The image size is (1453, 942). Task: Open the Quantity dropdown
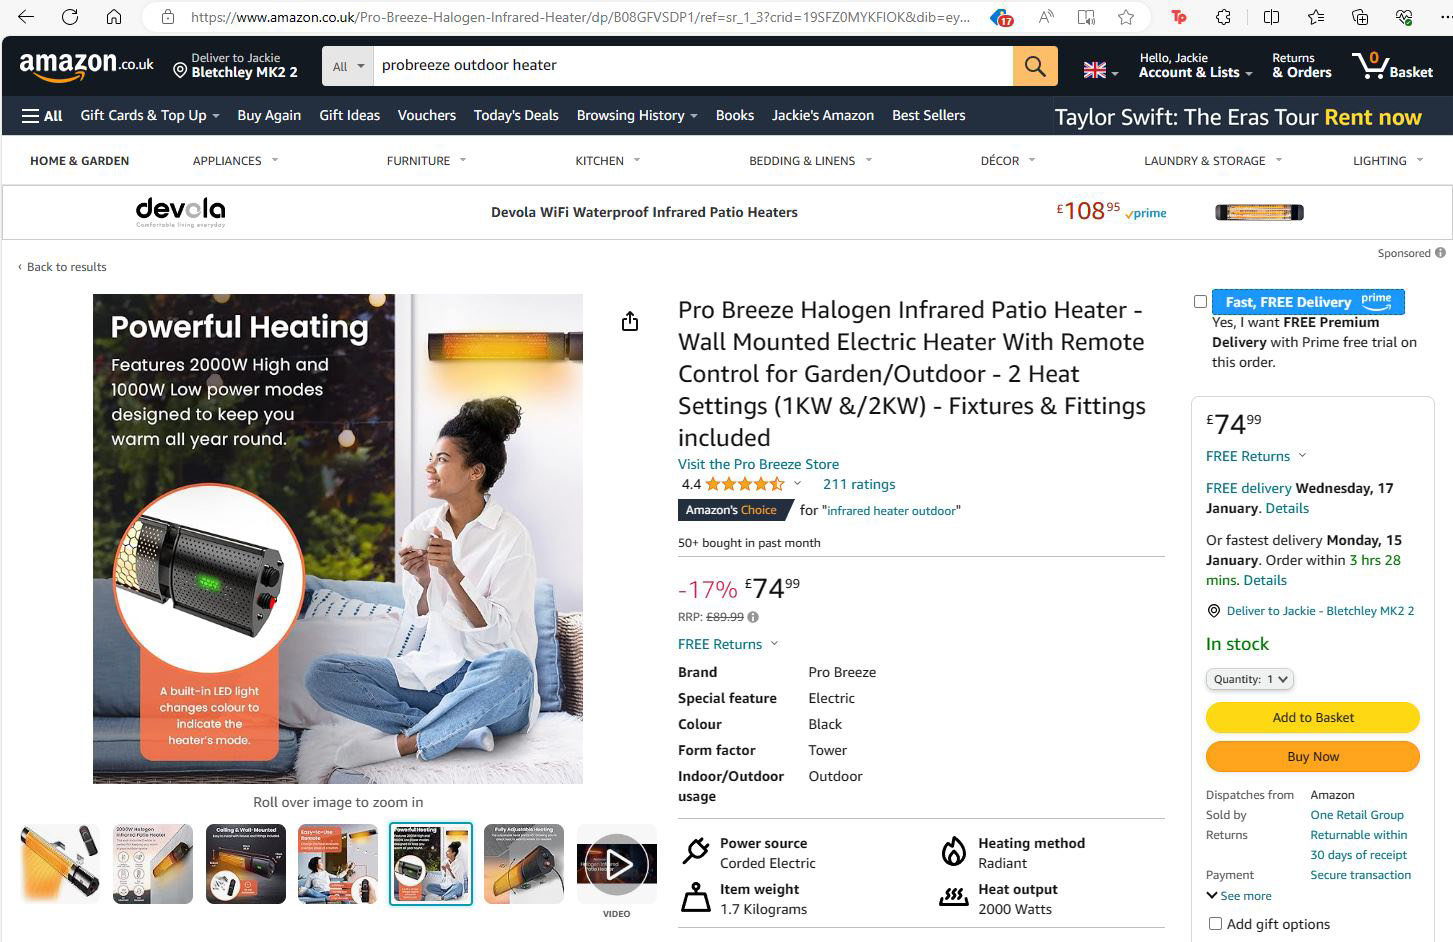1250,679
